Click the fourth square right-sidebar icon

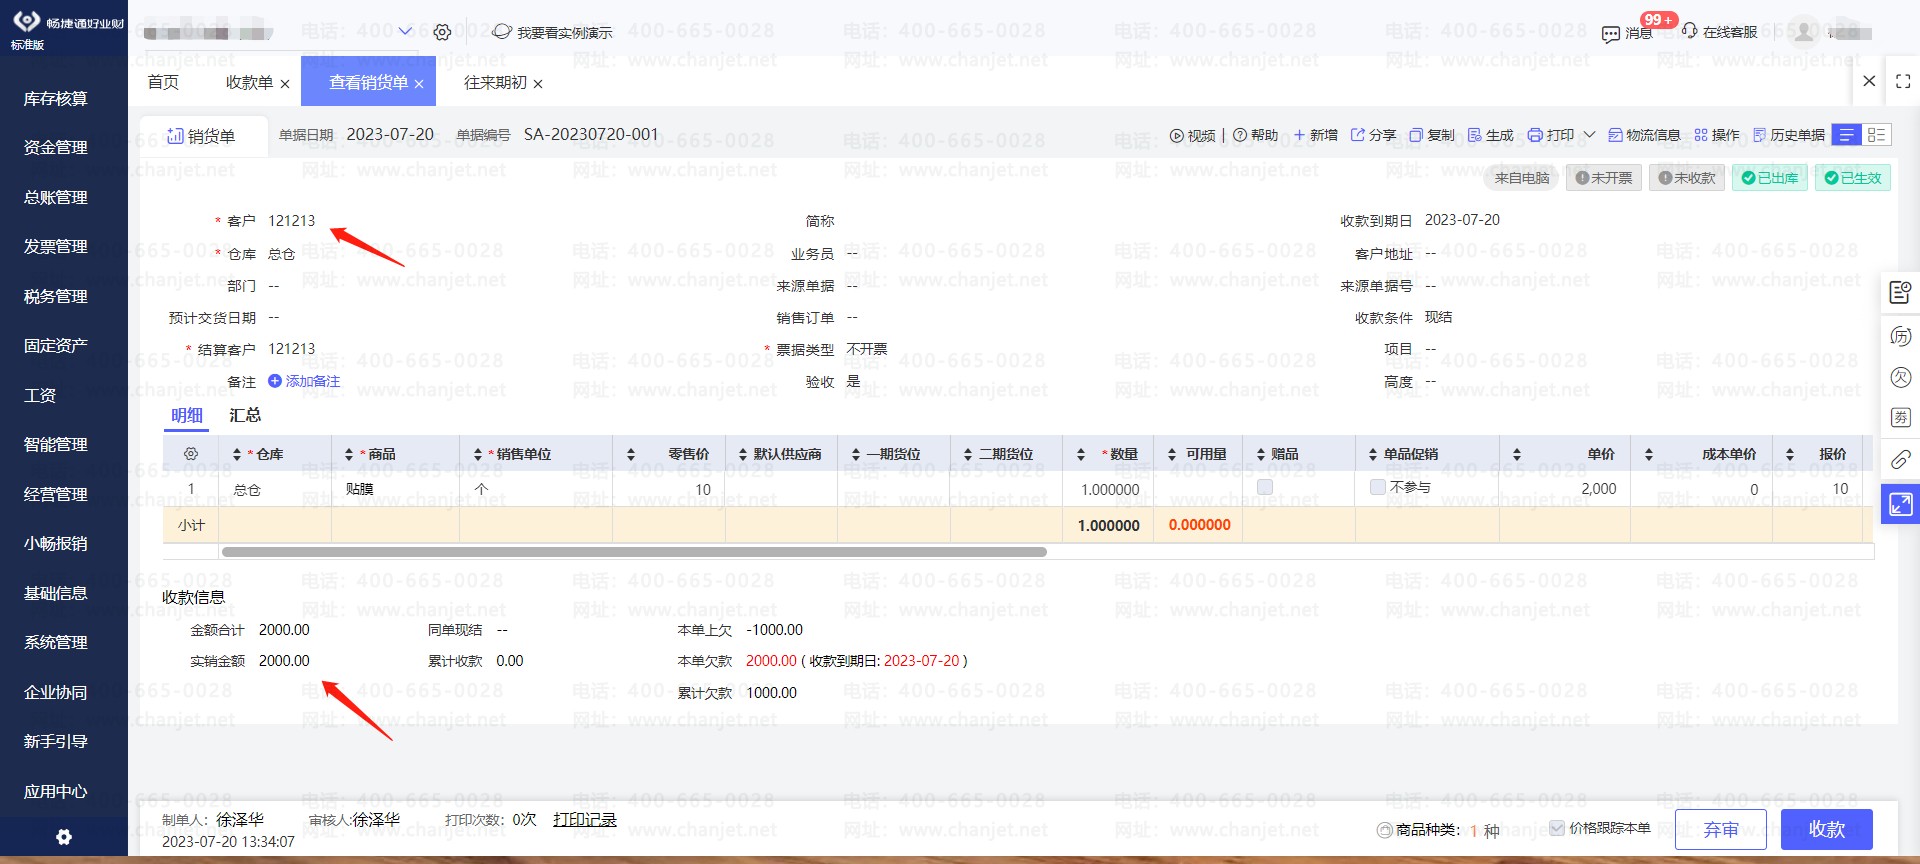pos(1900,418)
